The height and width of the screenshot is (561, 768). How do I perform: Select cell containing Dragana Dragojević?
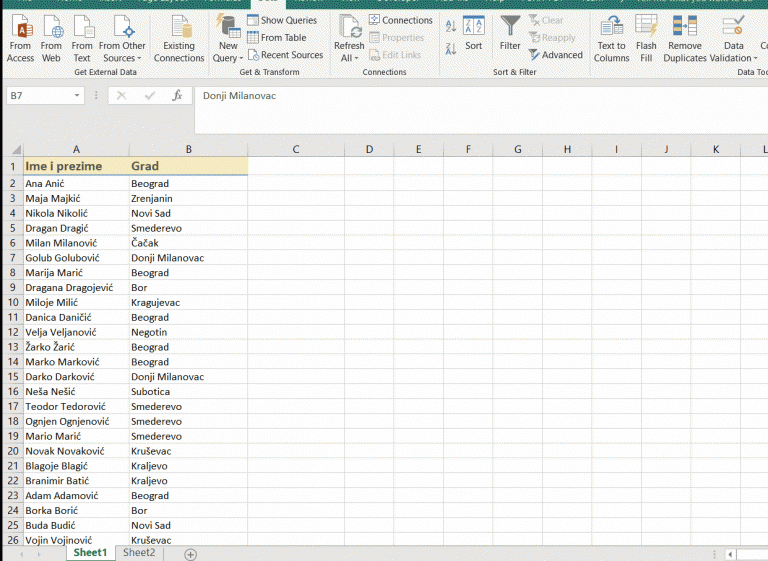click(x=76, y=288)
